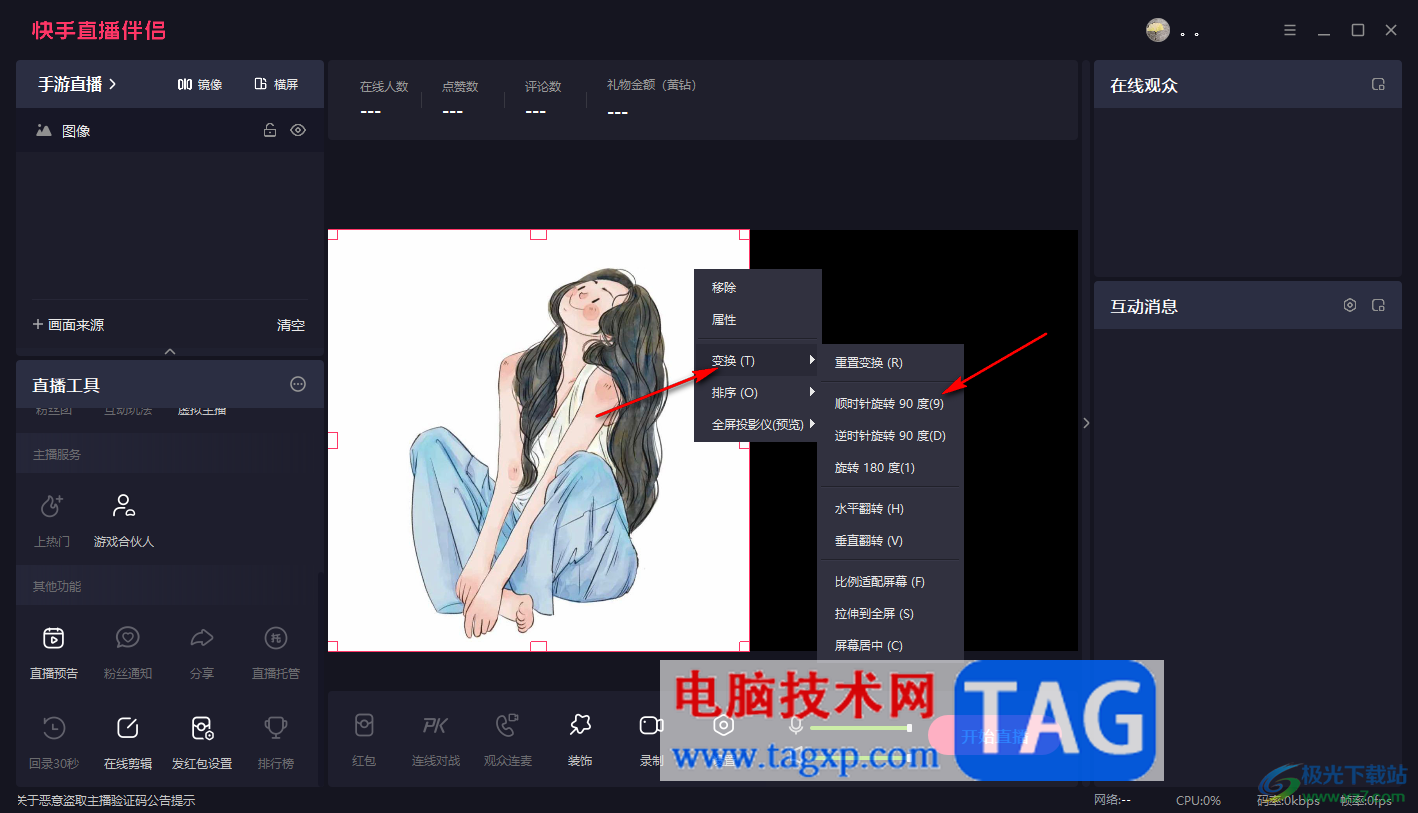Hide the 图像 source with eye icon
Viewport: 1418px width, 813px height.
tap(298, 130)
